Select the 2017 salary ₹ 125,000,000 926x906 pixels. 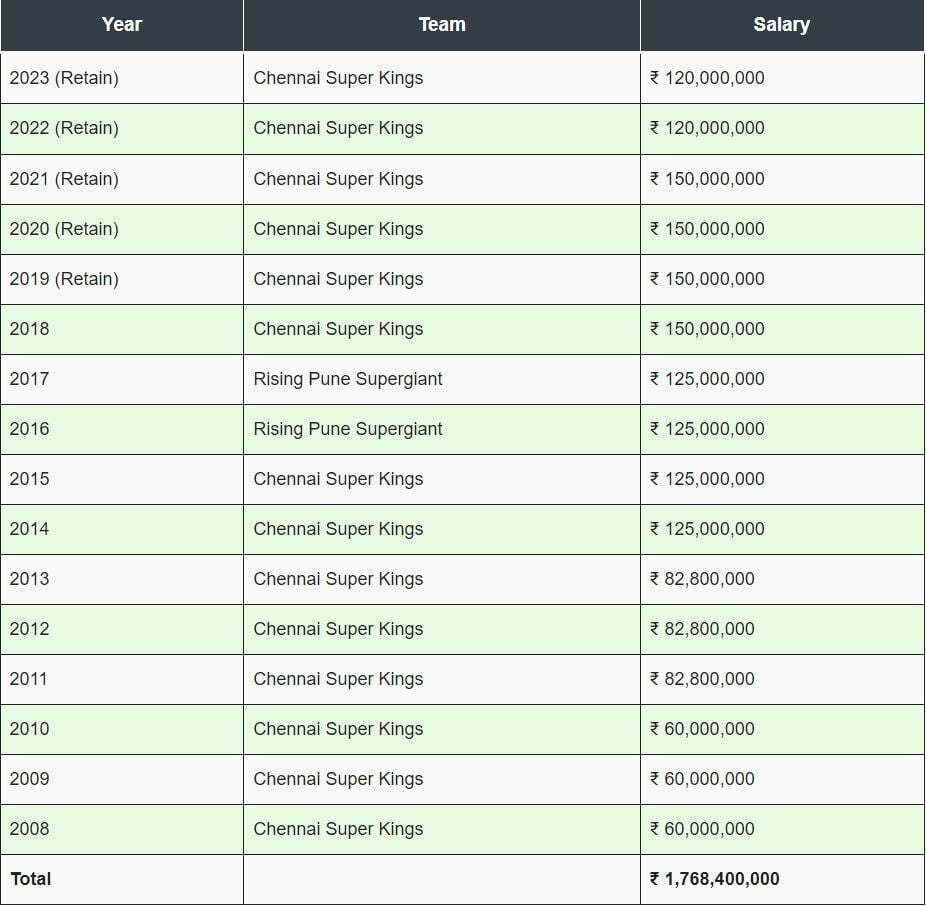pyautogui.click(x=707, y=379)
